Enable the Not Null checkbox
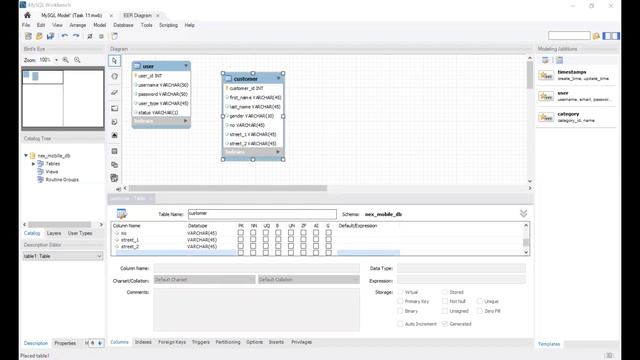640x360 pixels. coord(444,301)
